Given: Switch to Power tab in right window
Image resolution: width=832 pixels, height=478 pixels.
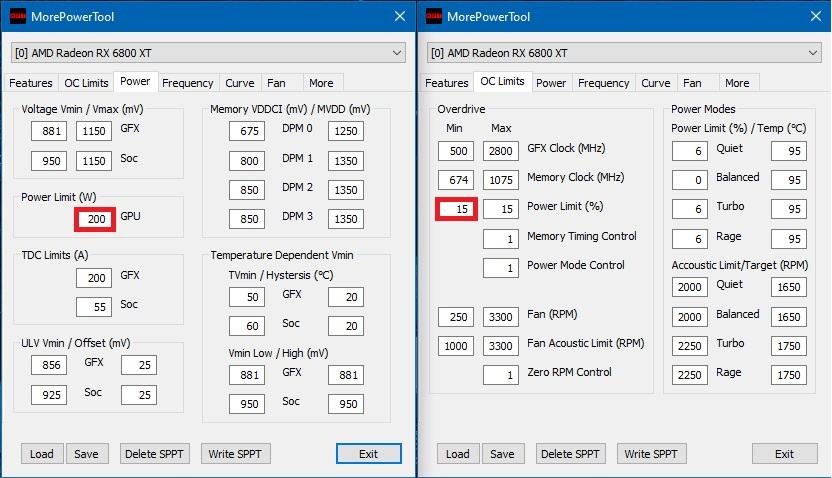Looking at the screenshot, I should click(551, 83).
